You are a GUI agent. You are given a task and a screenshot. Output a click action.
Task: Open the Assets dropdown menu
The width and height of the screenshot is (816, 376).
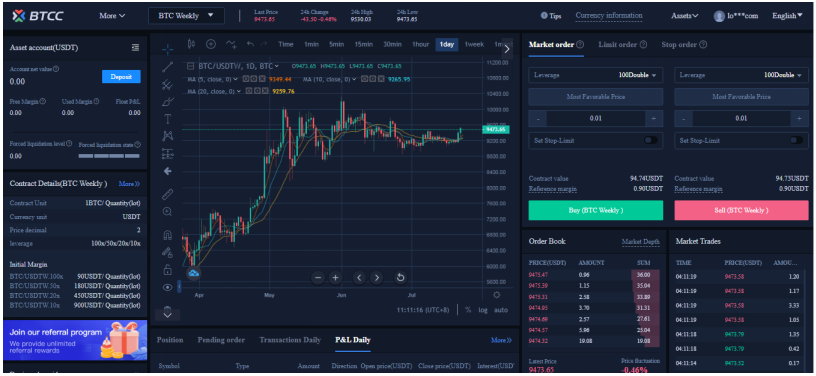684,16
